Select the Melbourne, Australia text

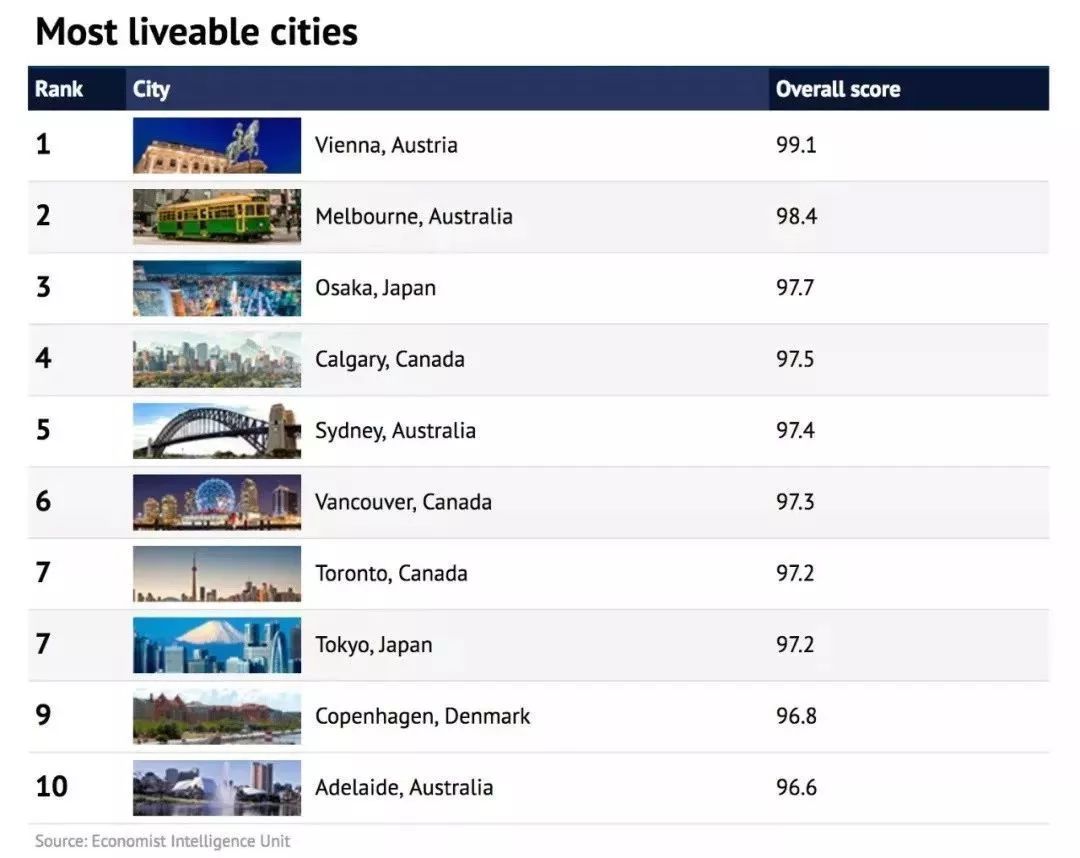click(413, 216)
